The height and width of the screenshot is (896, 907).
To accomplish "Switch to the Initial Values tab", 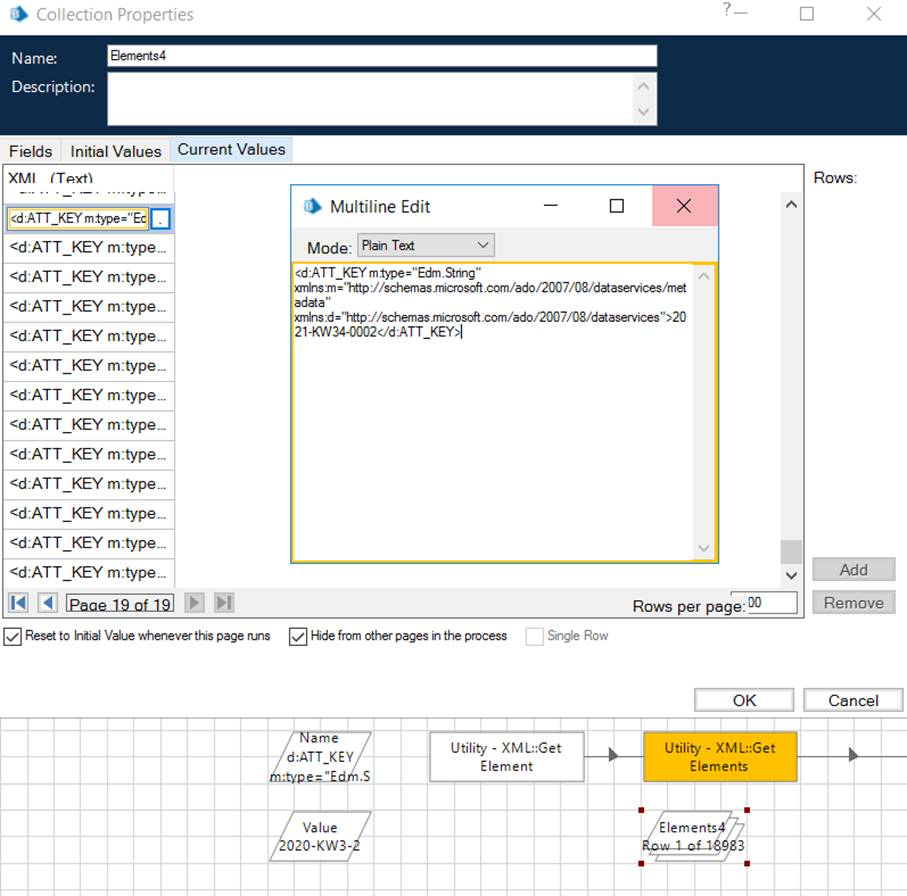I will pyautogui.click(x=115, y=151).
